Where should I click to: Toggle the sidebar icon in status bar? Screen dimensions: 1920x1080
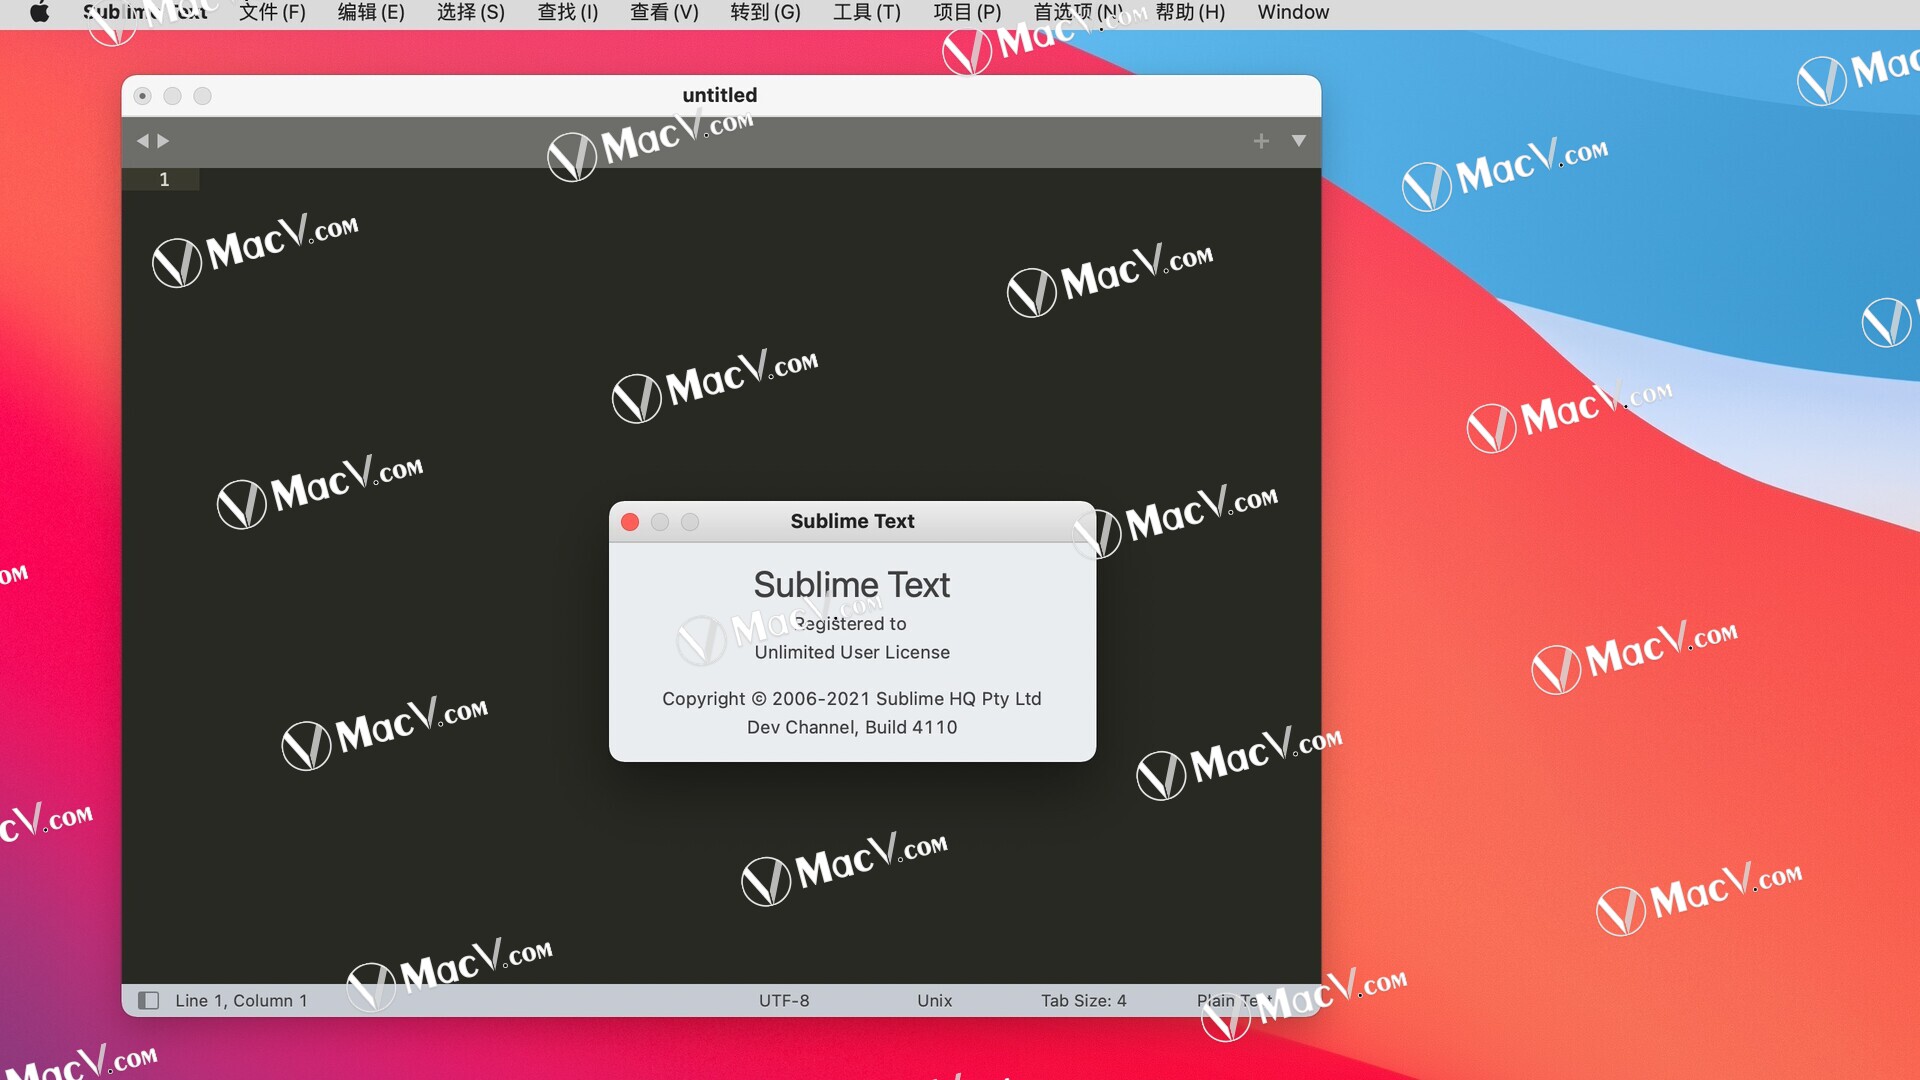[148, 1000]
